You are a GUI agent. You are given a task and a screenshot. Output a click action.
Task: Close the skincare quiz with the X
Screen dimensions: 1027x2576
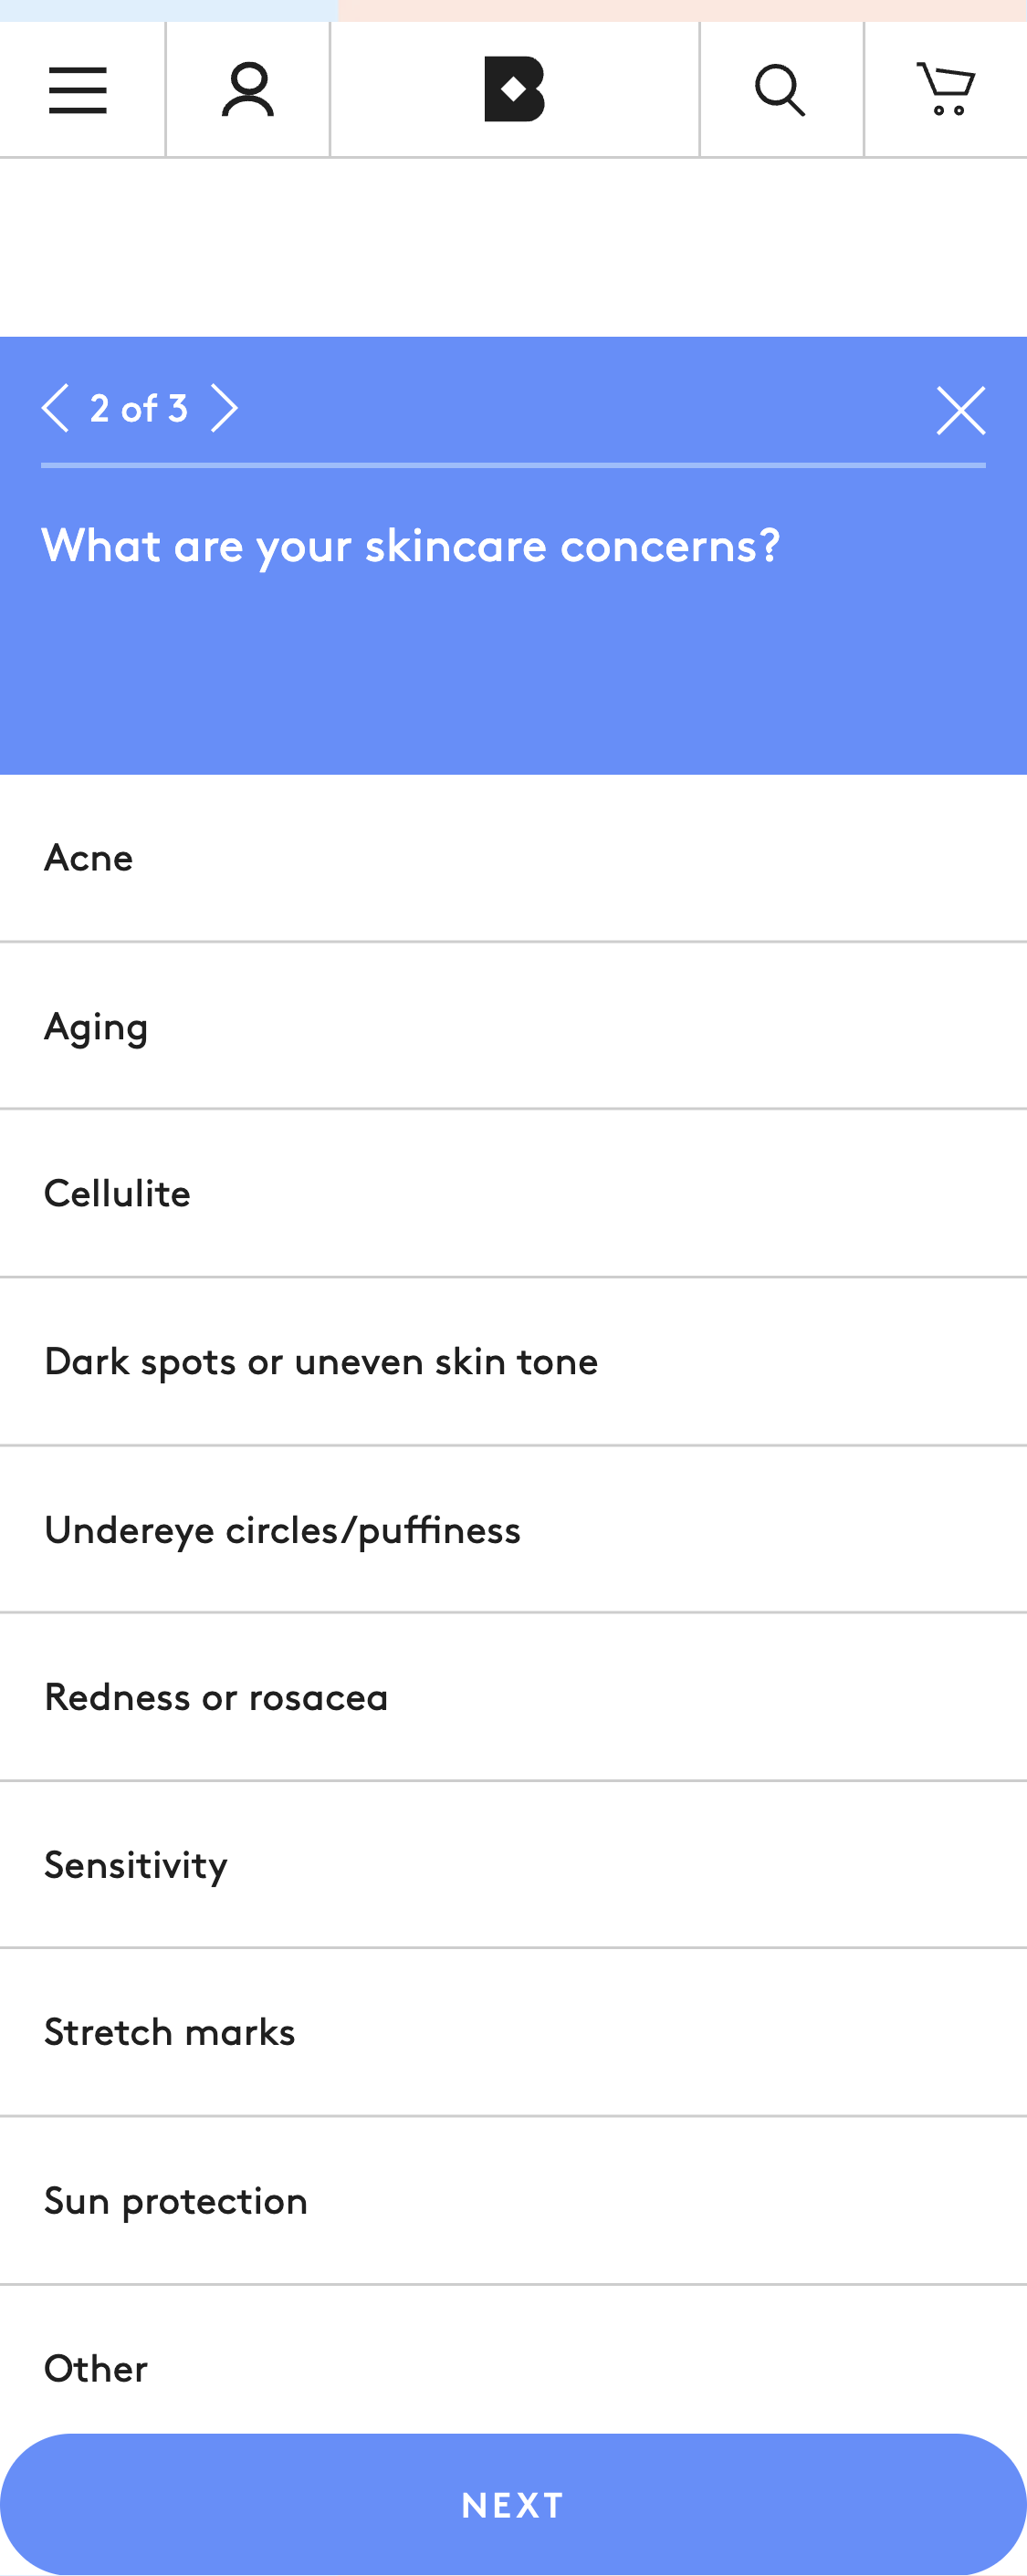(960, 409)
